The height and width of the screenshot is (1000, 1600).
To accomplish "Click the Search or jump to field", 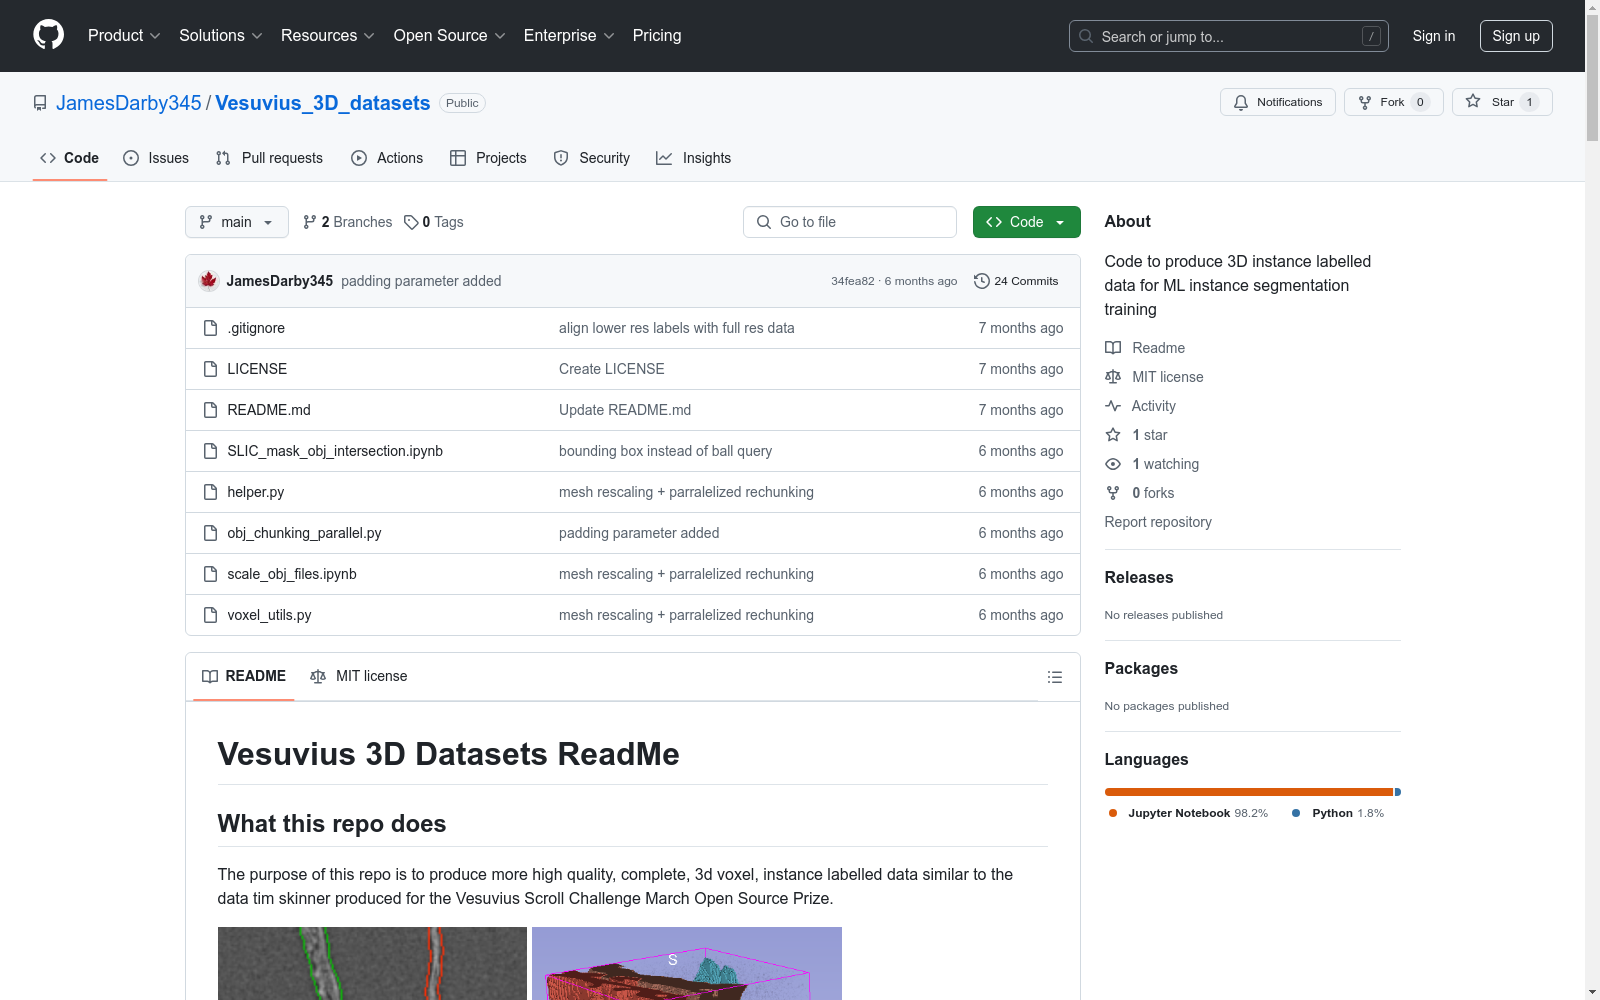I will pyautogui.click(x=1229, y=36).
